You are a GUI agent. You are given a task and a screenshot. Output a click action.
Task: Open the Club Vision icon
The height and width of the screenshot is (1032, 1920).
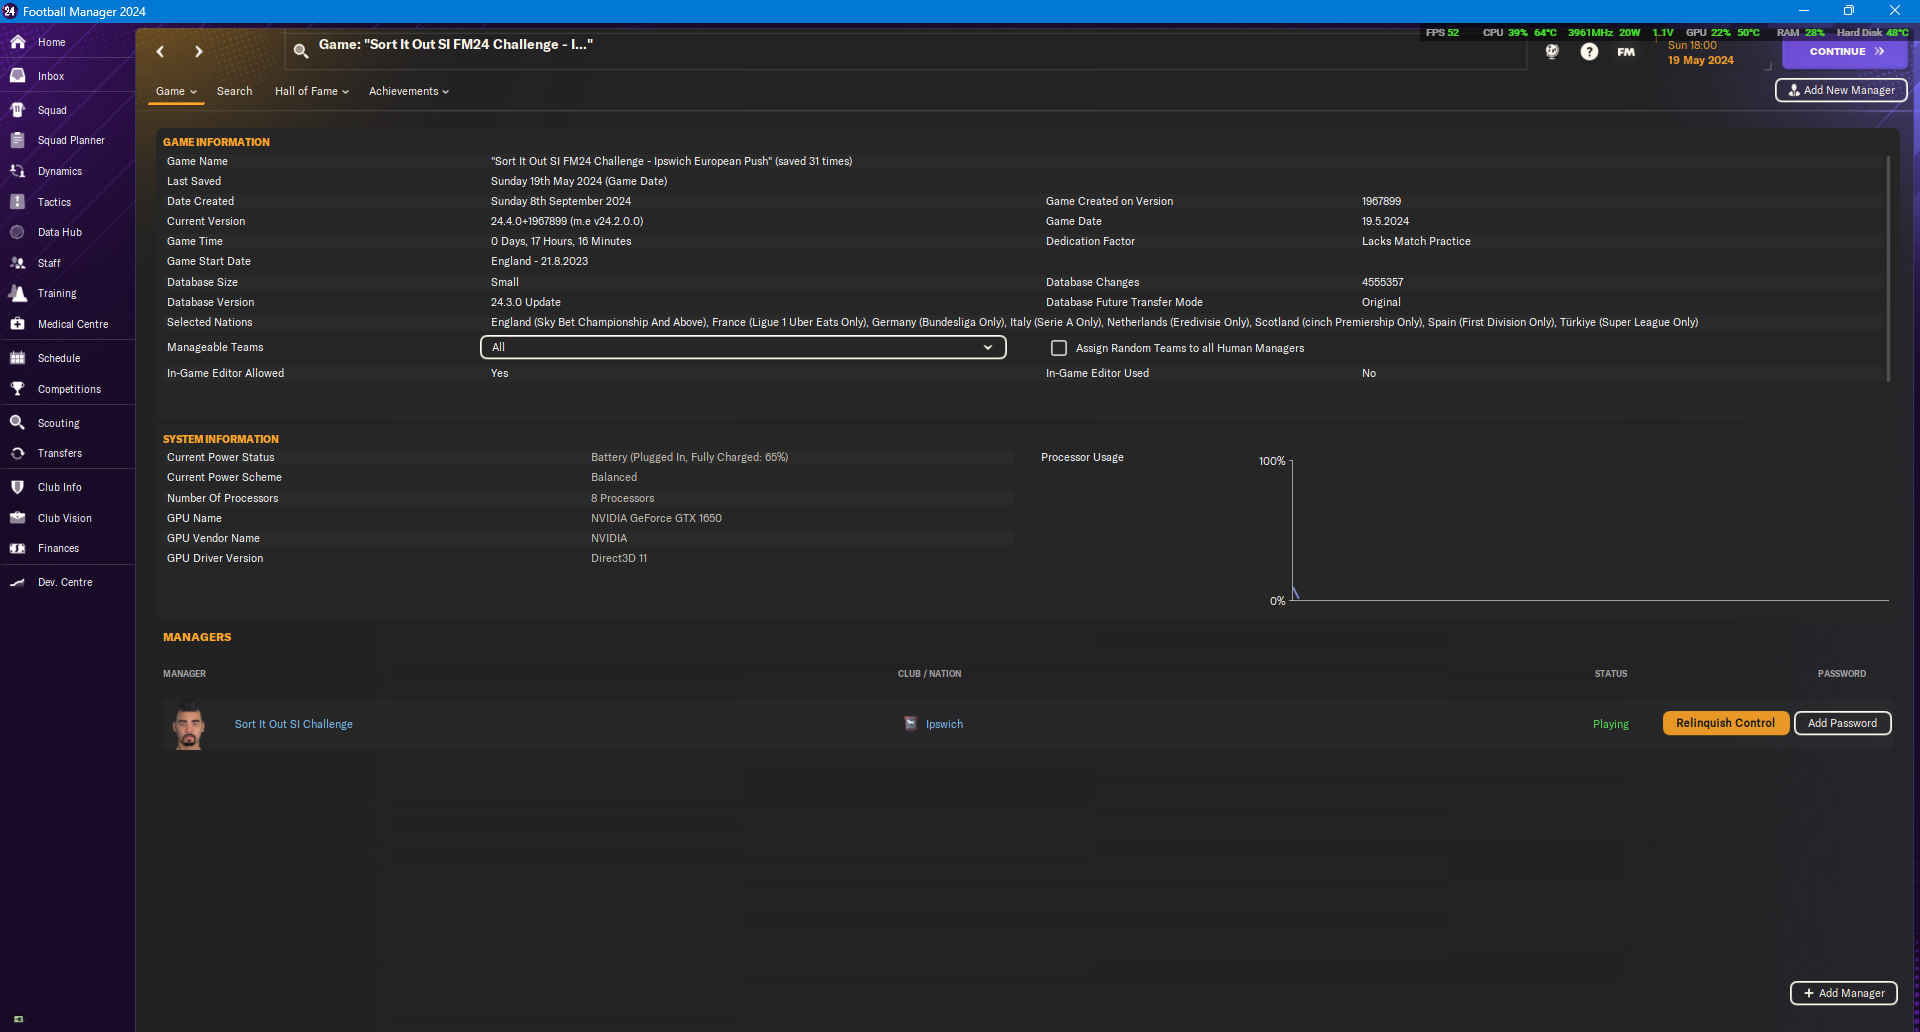tap(17, 518)
